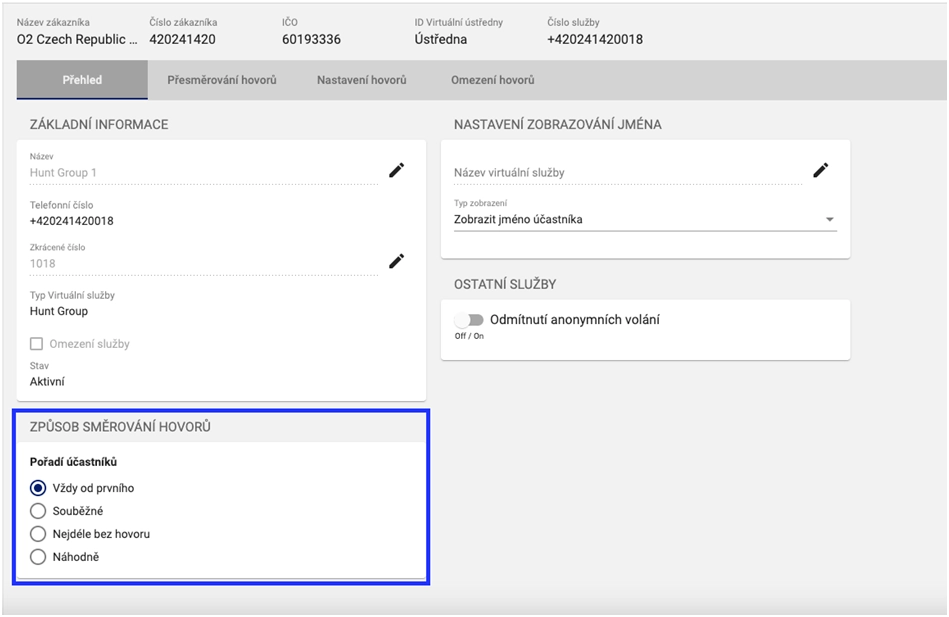Check the Omezení služby checkbox

click(38, 344)
